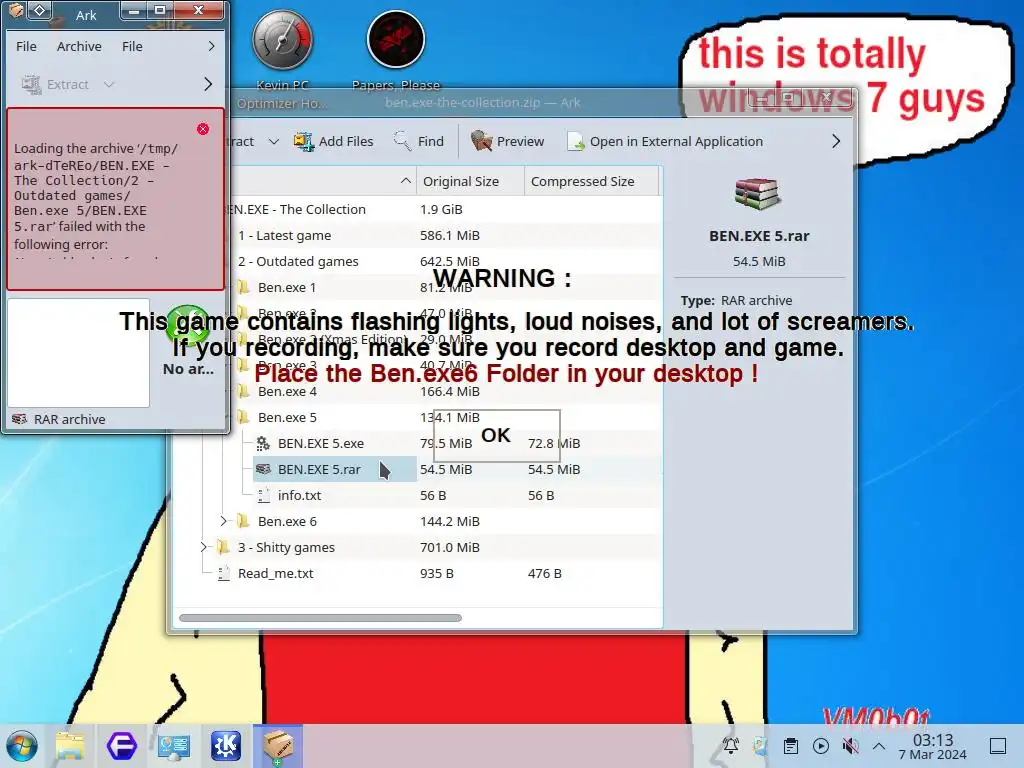Select the BEN.EXE 5.exe file name
1024x768 pixels.
(x=321, y=443)
